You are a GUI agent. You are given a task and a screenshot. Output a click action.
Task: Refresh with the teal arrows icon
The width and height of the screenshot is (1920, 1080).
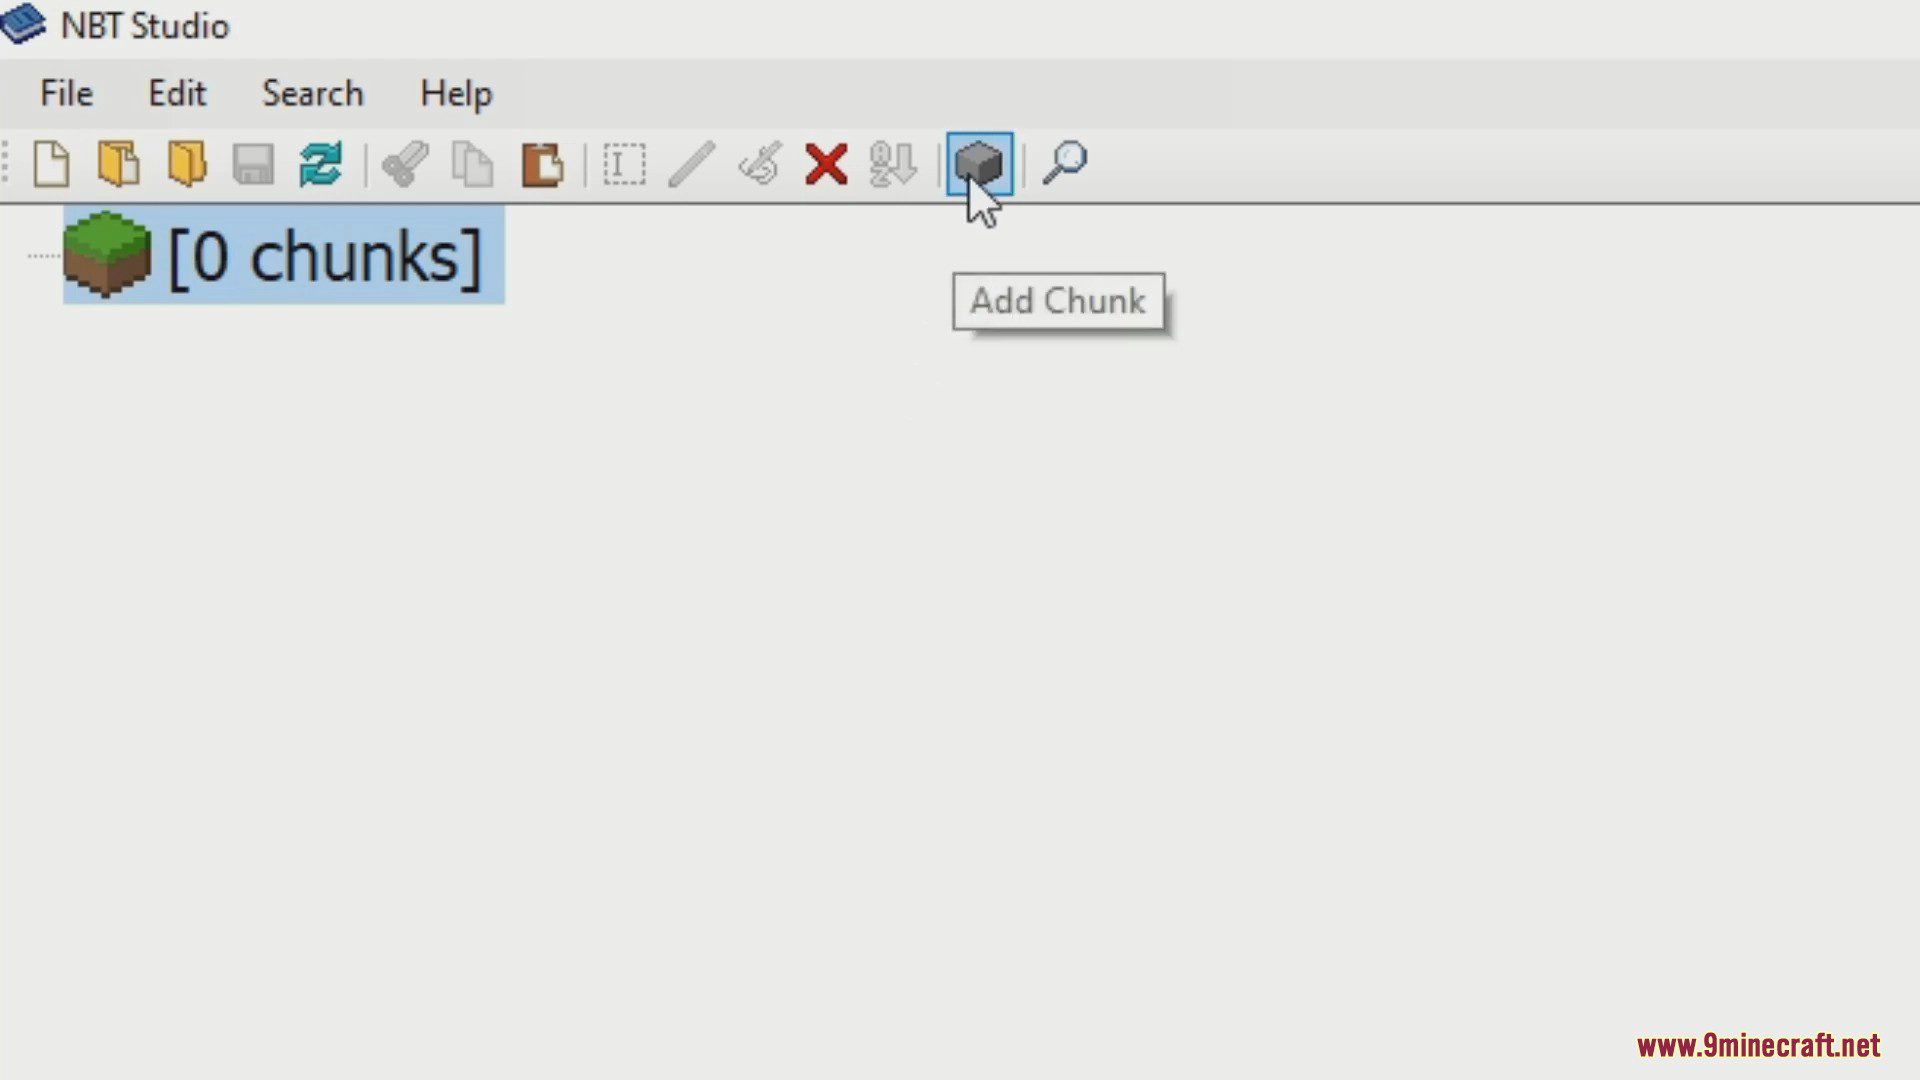(x=320, y=164)
